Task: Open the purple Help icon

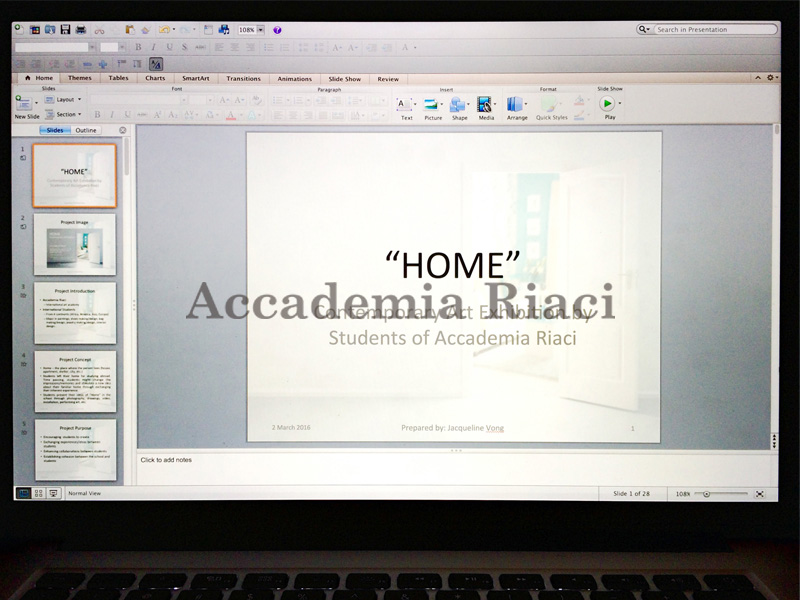Action: [x=277, y=30]
